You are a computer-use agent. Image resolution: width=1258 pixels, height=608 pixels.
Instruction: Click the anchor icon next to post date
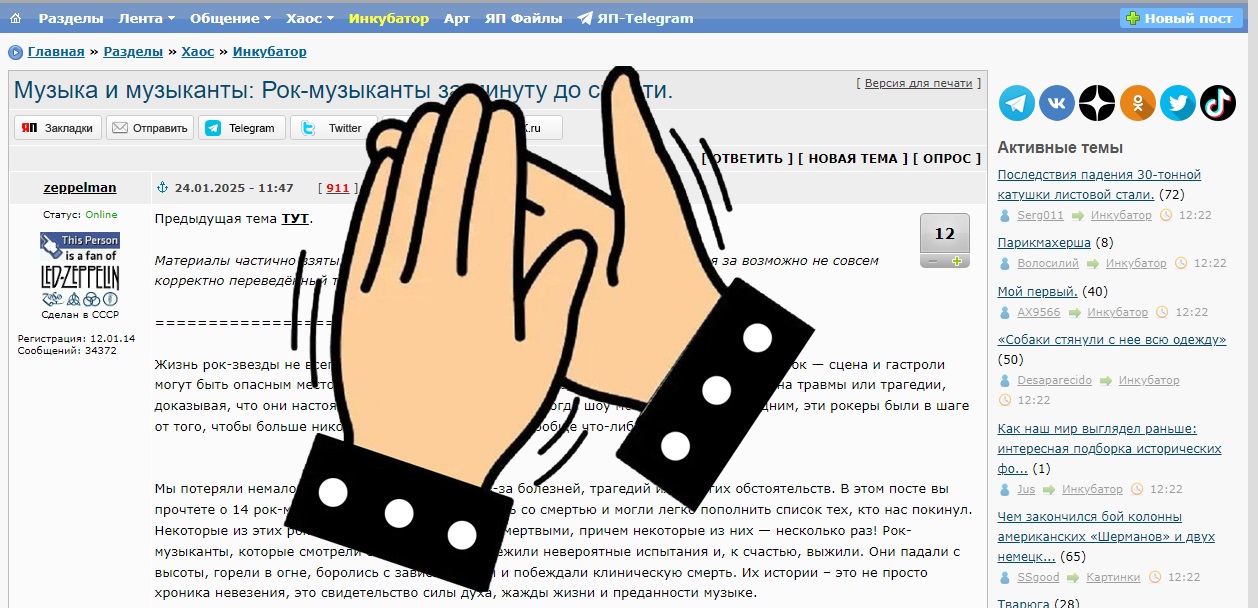coord(163,187)
